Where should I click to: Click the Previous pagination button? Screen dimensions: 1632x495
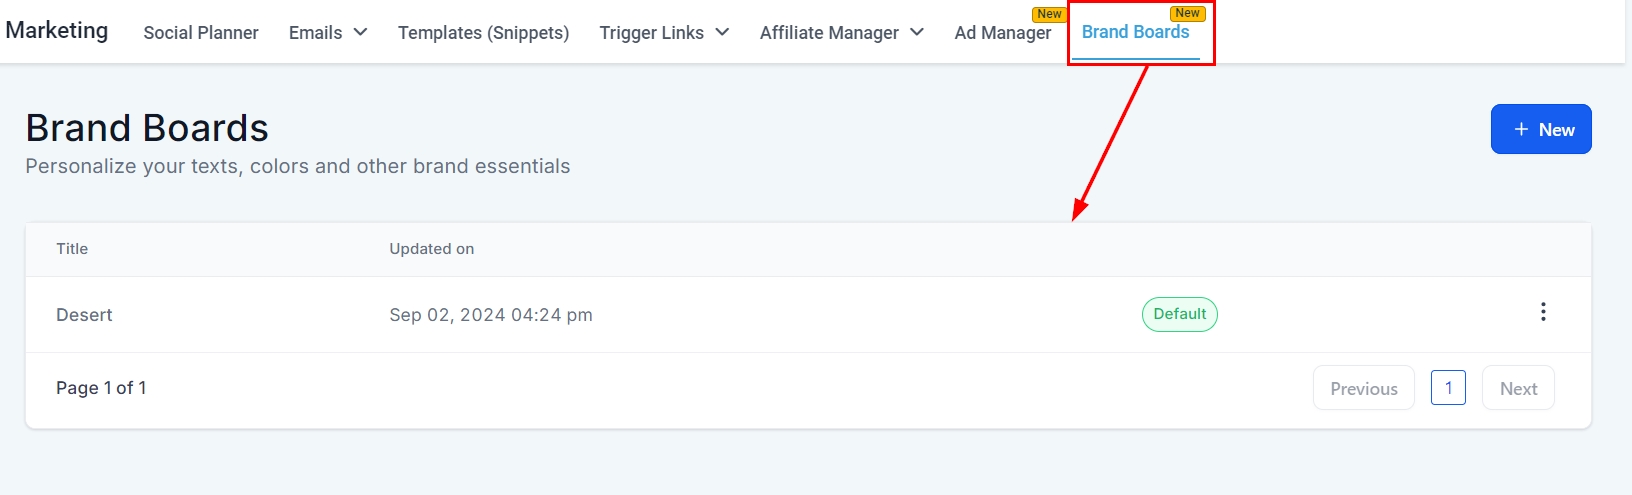(1363, 388)
